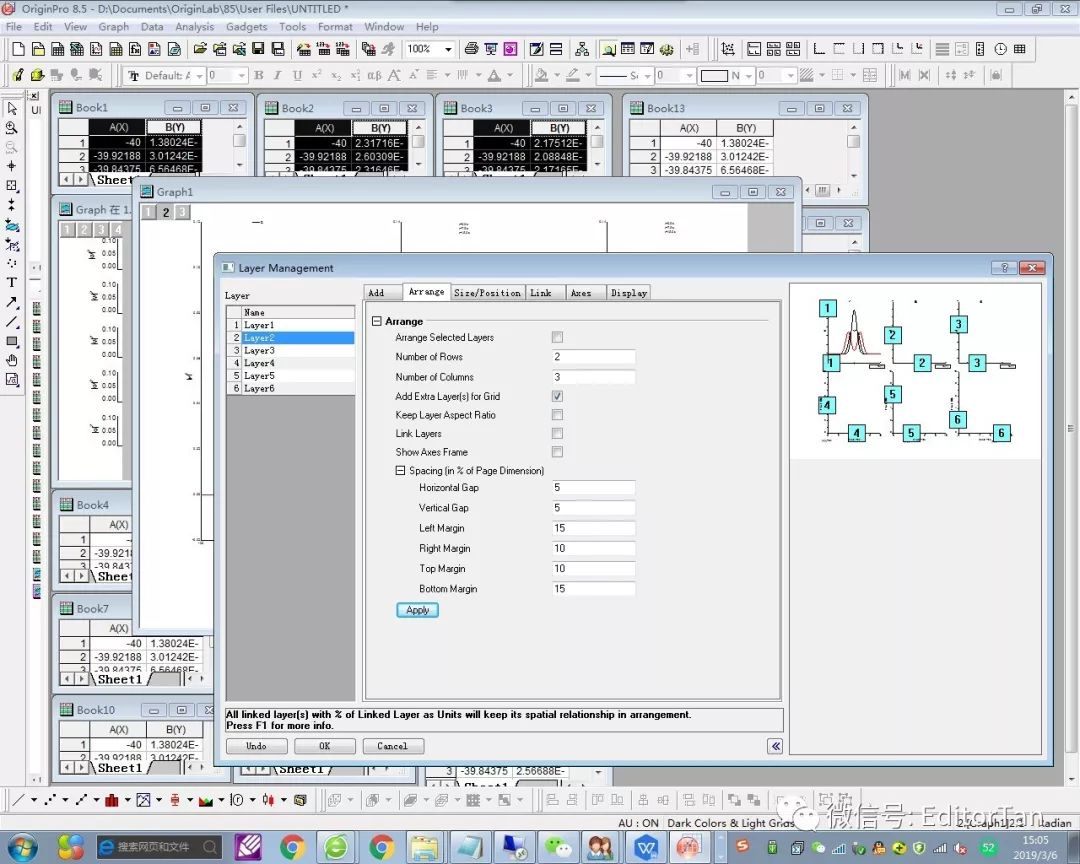The width and height of the screenshot is (1080, 864).
Task: Open the column chart type dropdown arrow
Action: 127,800
